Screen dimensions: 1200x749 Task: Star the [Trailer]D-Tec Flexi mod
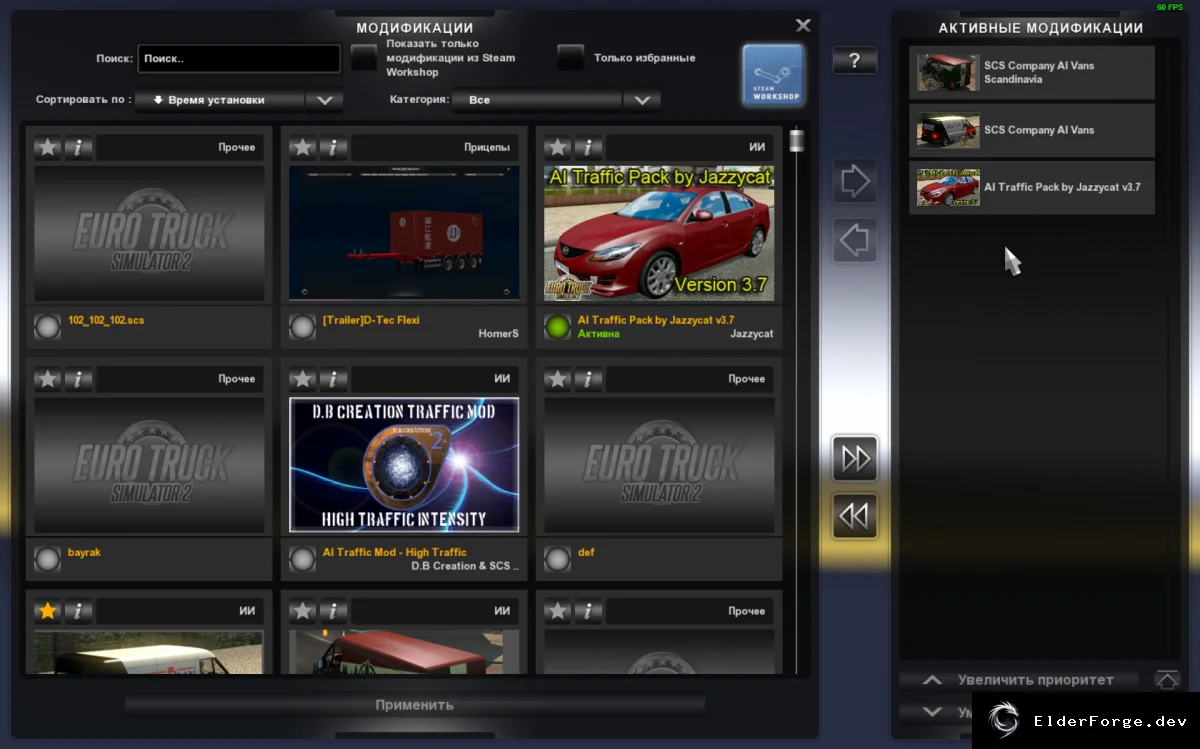coord(302,148)
